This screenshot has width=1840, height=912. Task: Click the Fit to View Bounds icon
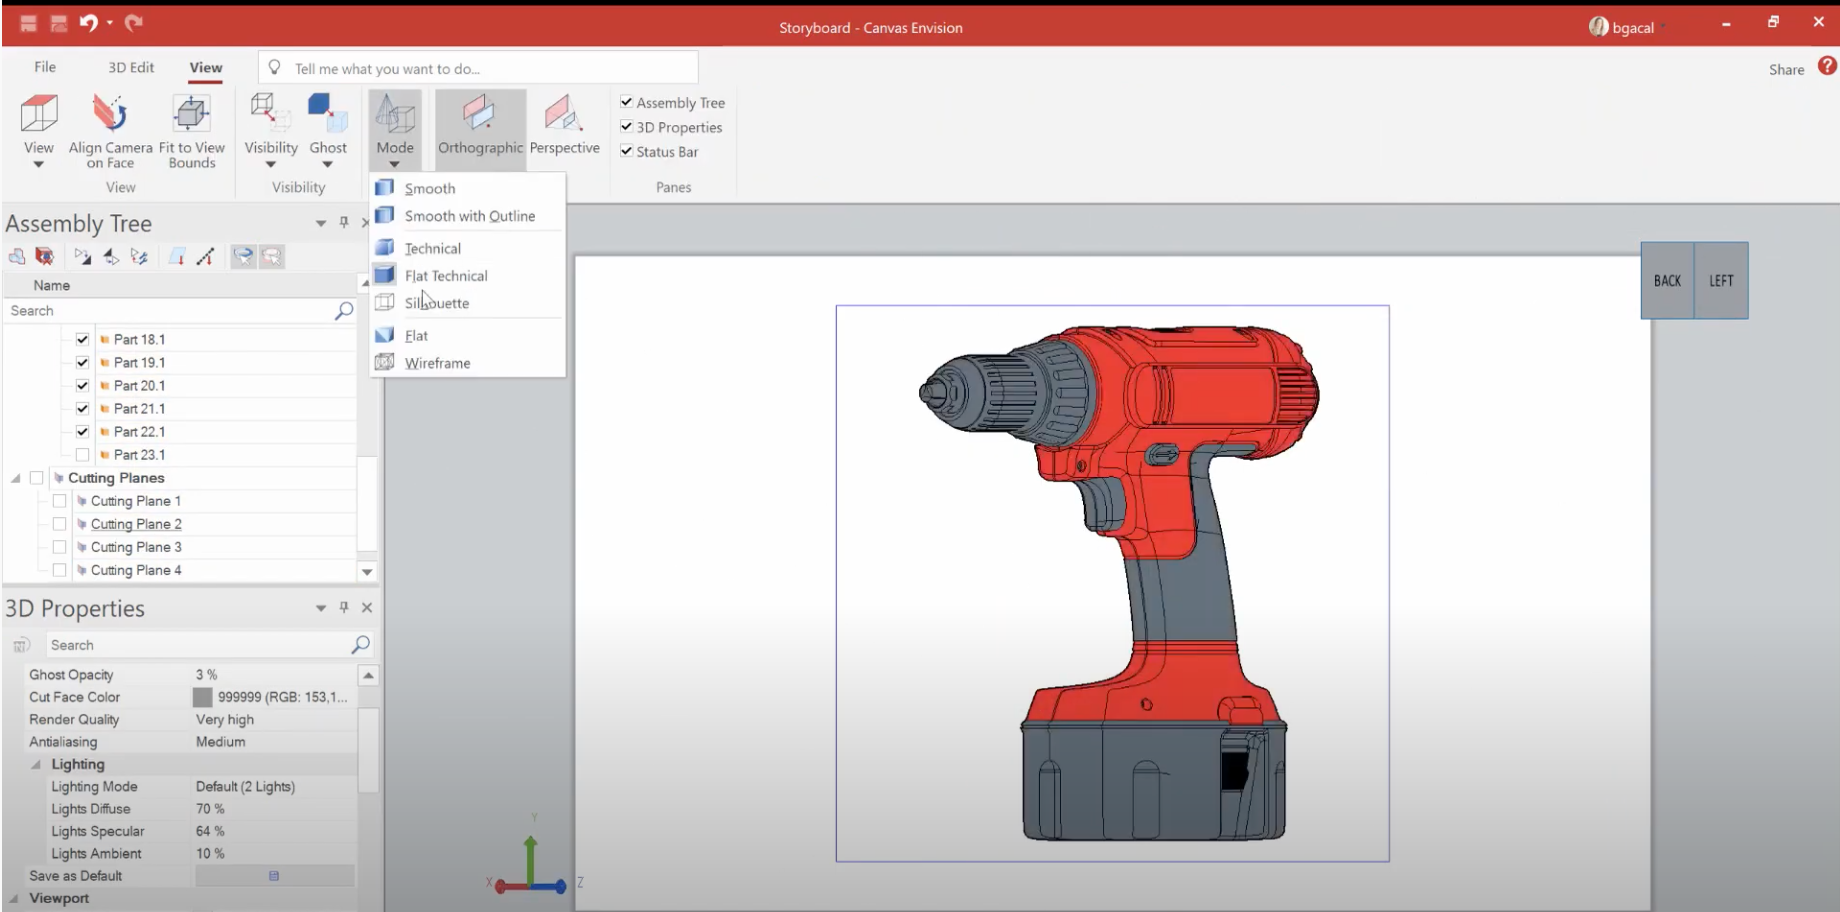191,114
